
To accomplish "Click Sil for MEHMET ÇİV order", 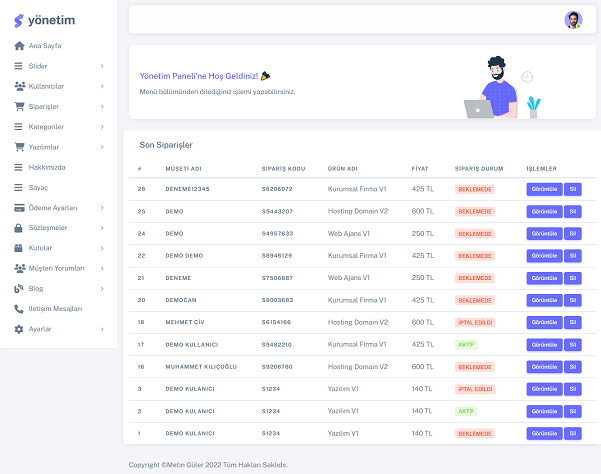I will pyautogui.click(x=572, y=322).
